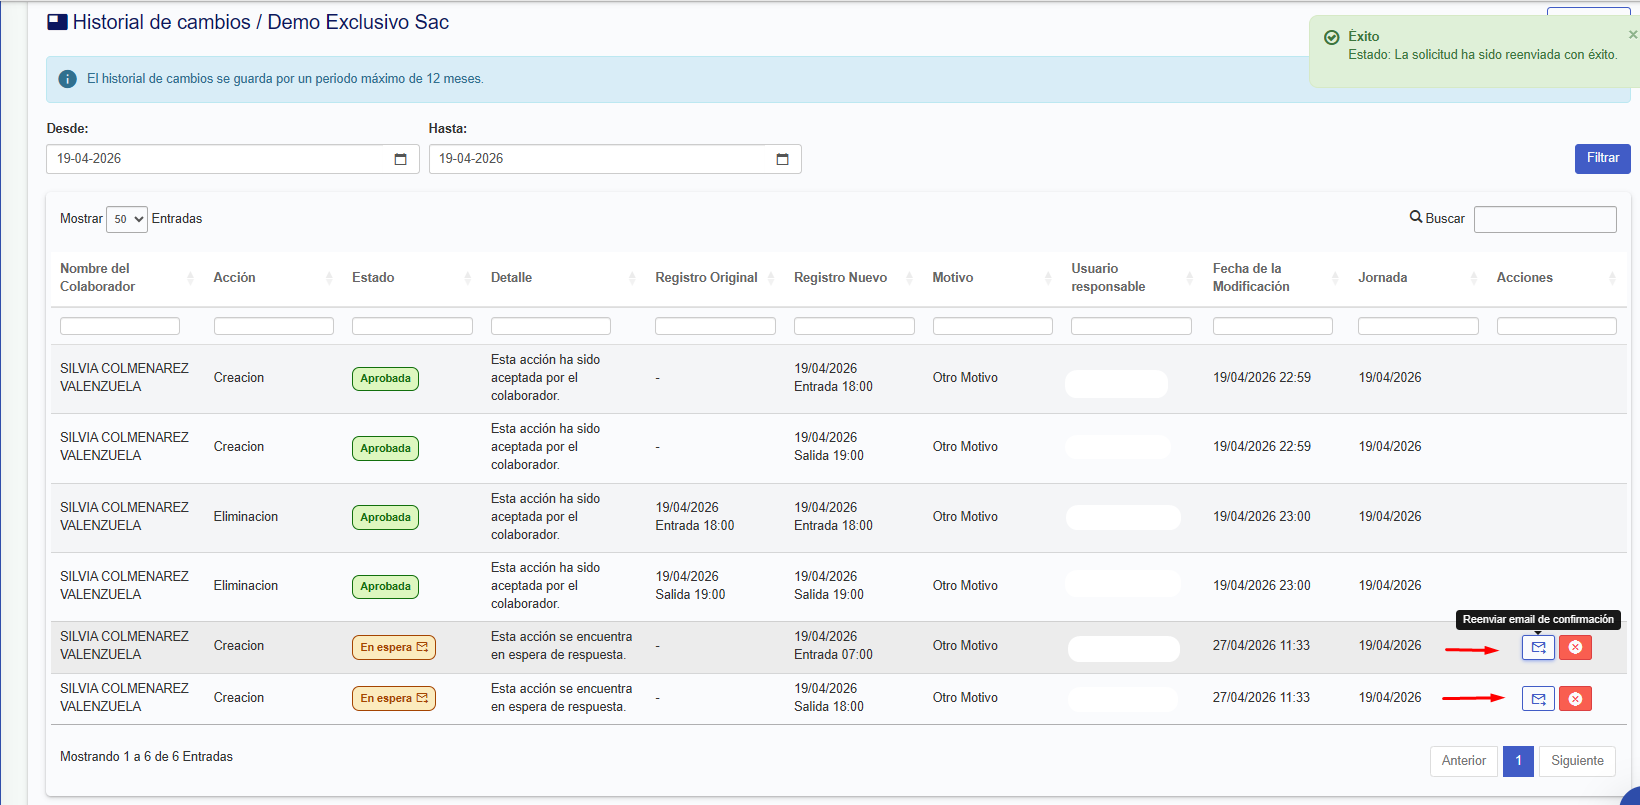Sort table by Estado column
Screen dimensions: 1640x805
pos(410,278)
